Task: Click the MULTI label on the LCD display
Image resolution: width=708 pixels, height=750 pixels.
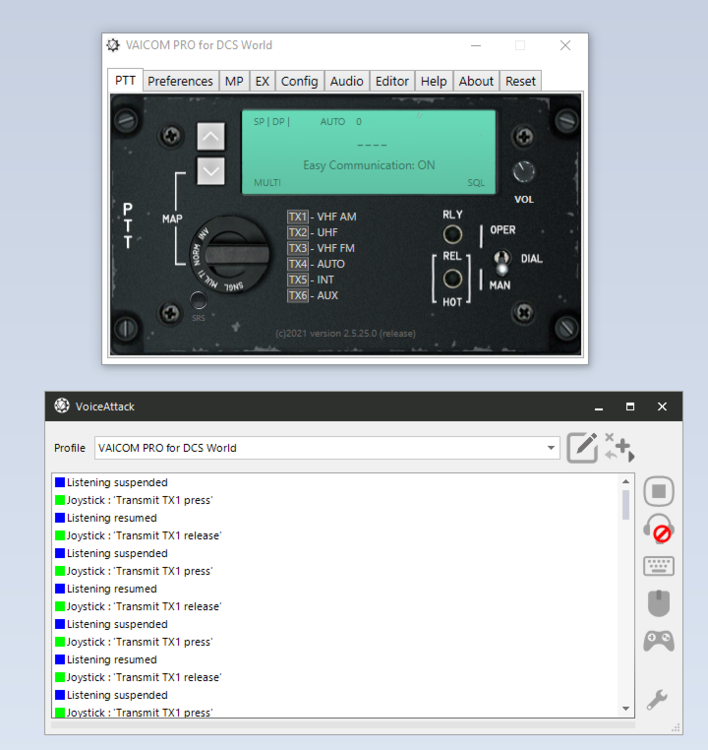Action: 267,183
